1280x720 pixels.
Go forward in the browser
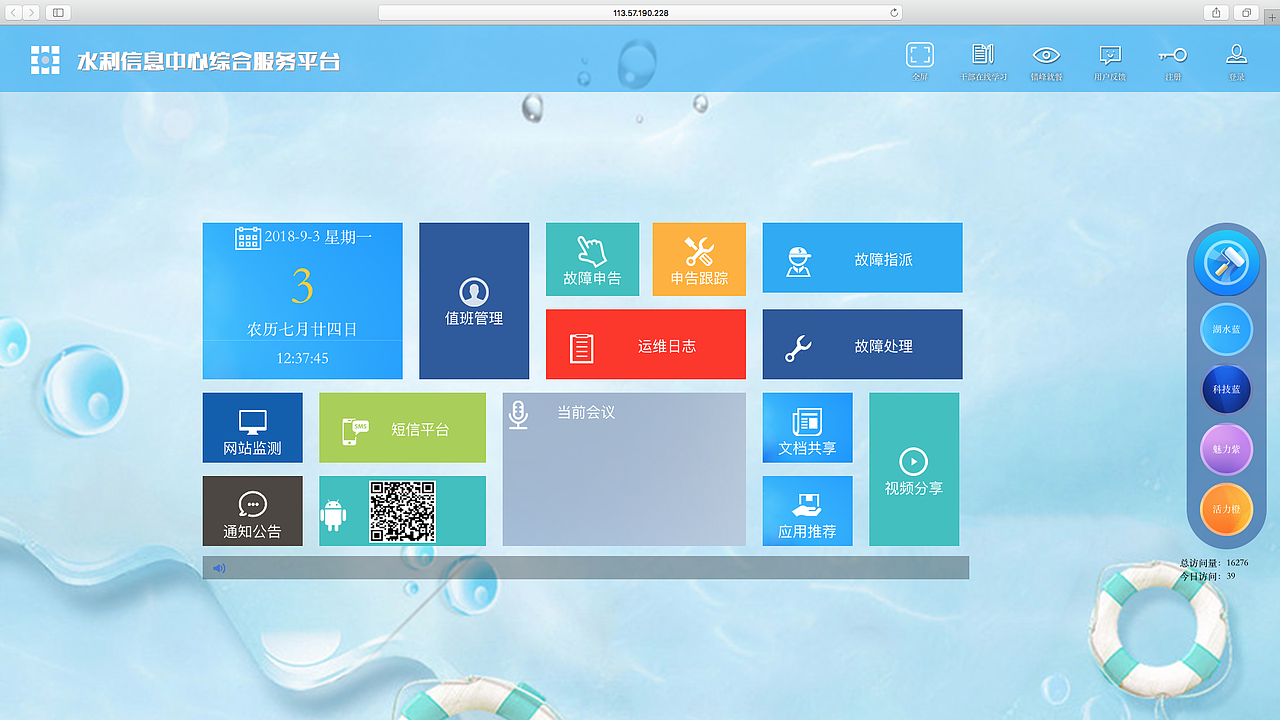[31, 12]
